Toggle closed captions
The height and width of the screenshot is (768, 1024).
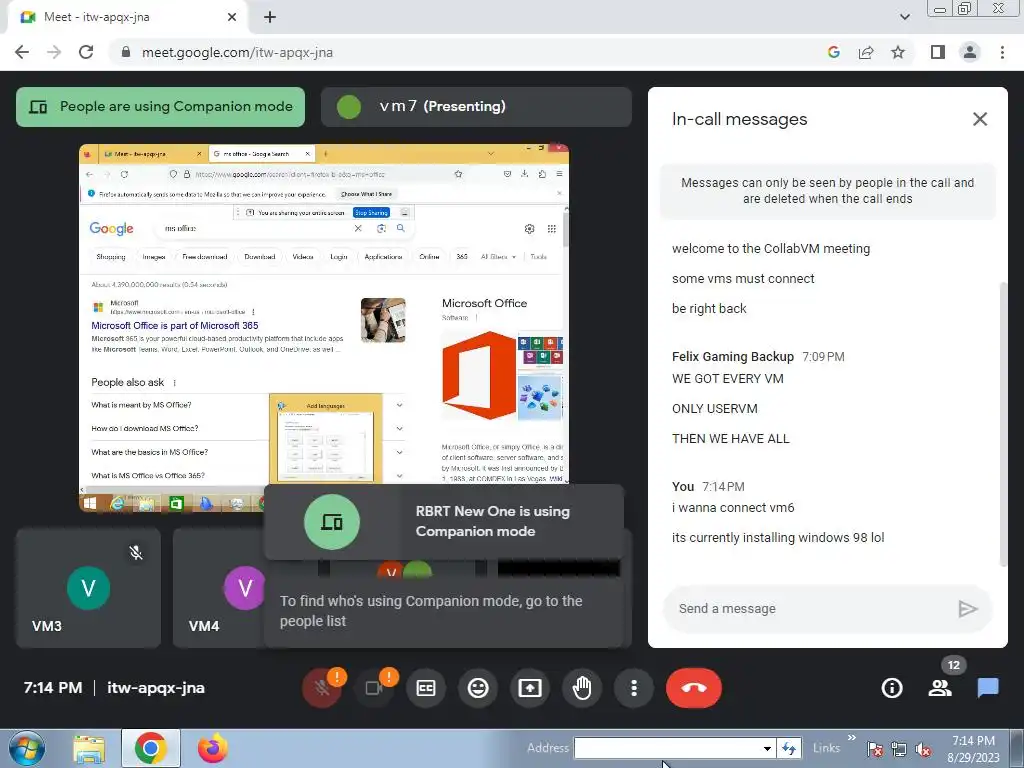426,688
